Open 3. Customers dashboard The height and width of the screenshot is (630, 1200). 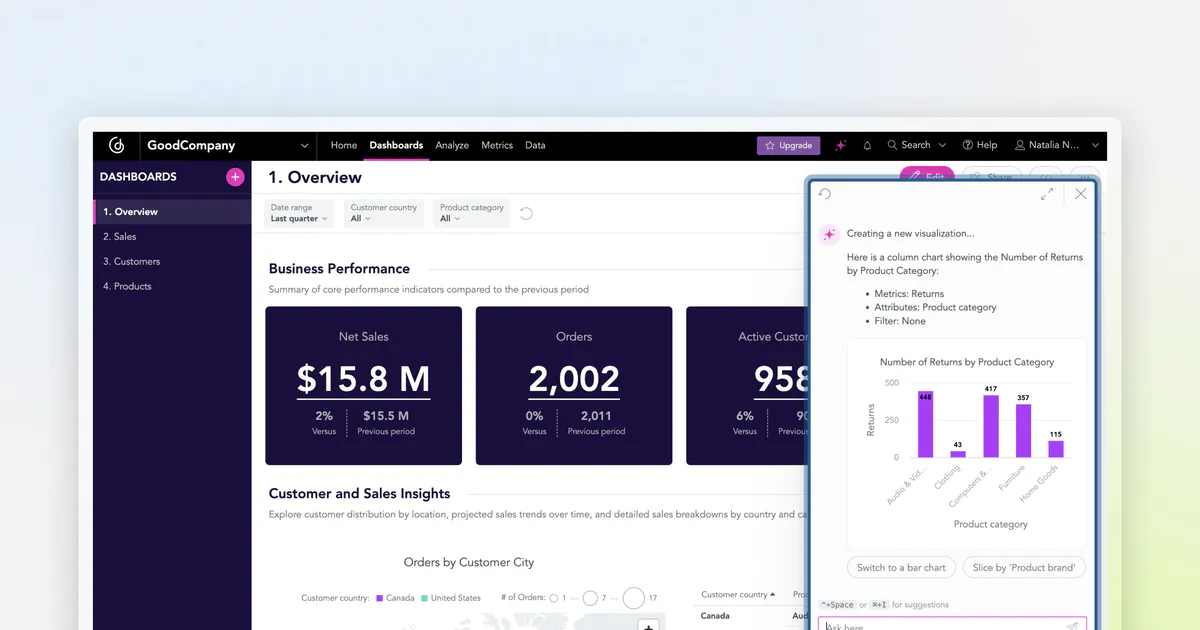click(x=172, y=261)
